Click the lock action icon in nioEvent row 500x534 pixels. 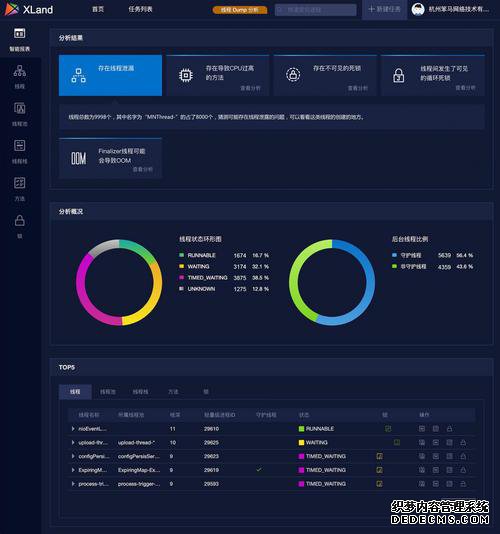click(449, 429)
